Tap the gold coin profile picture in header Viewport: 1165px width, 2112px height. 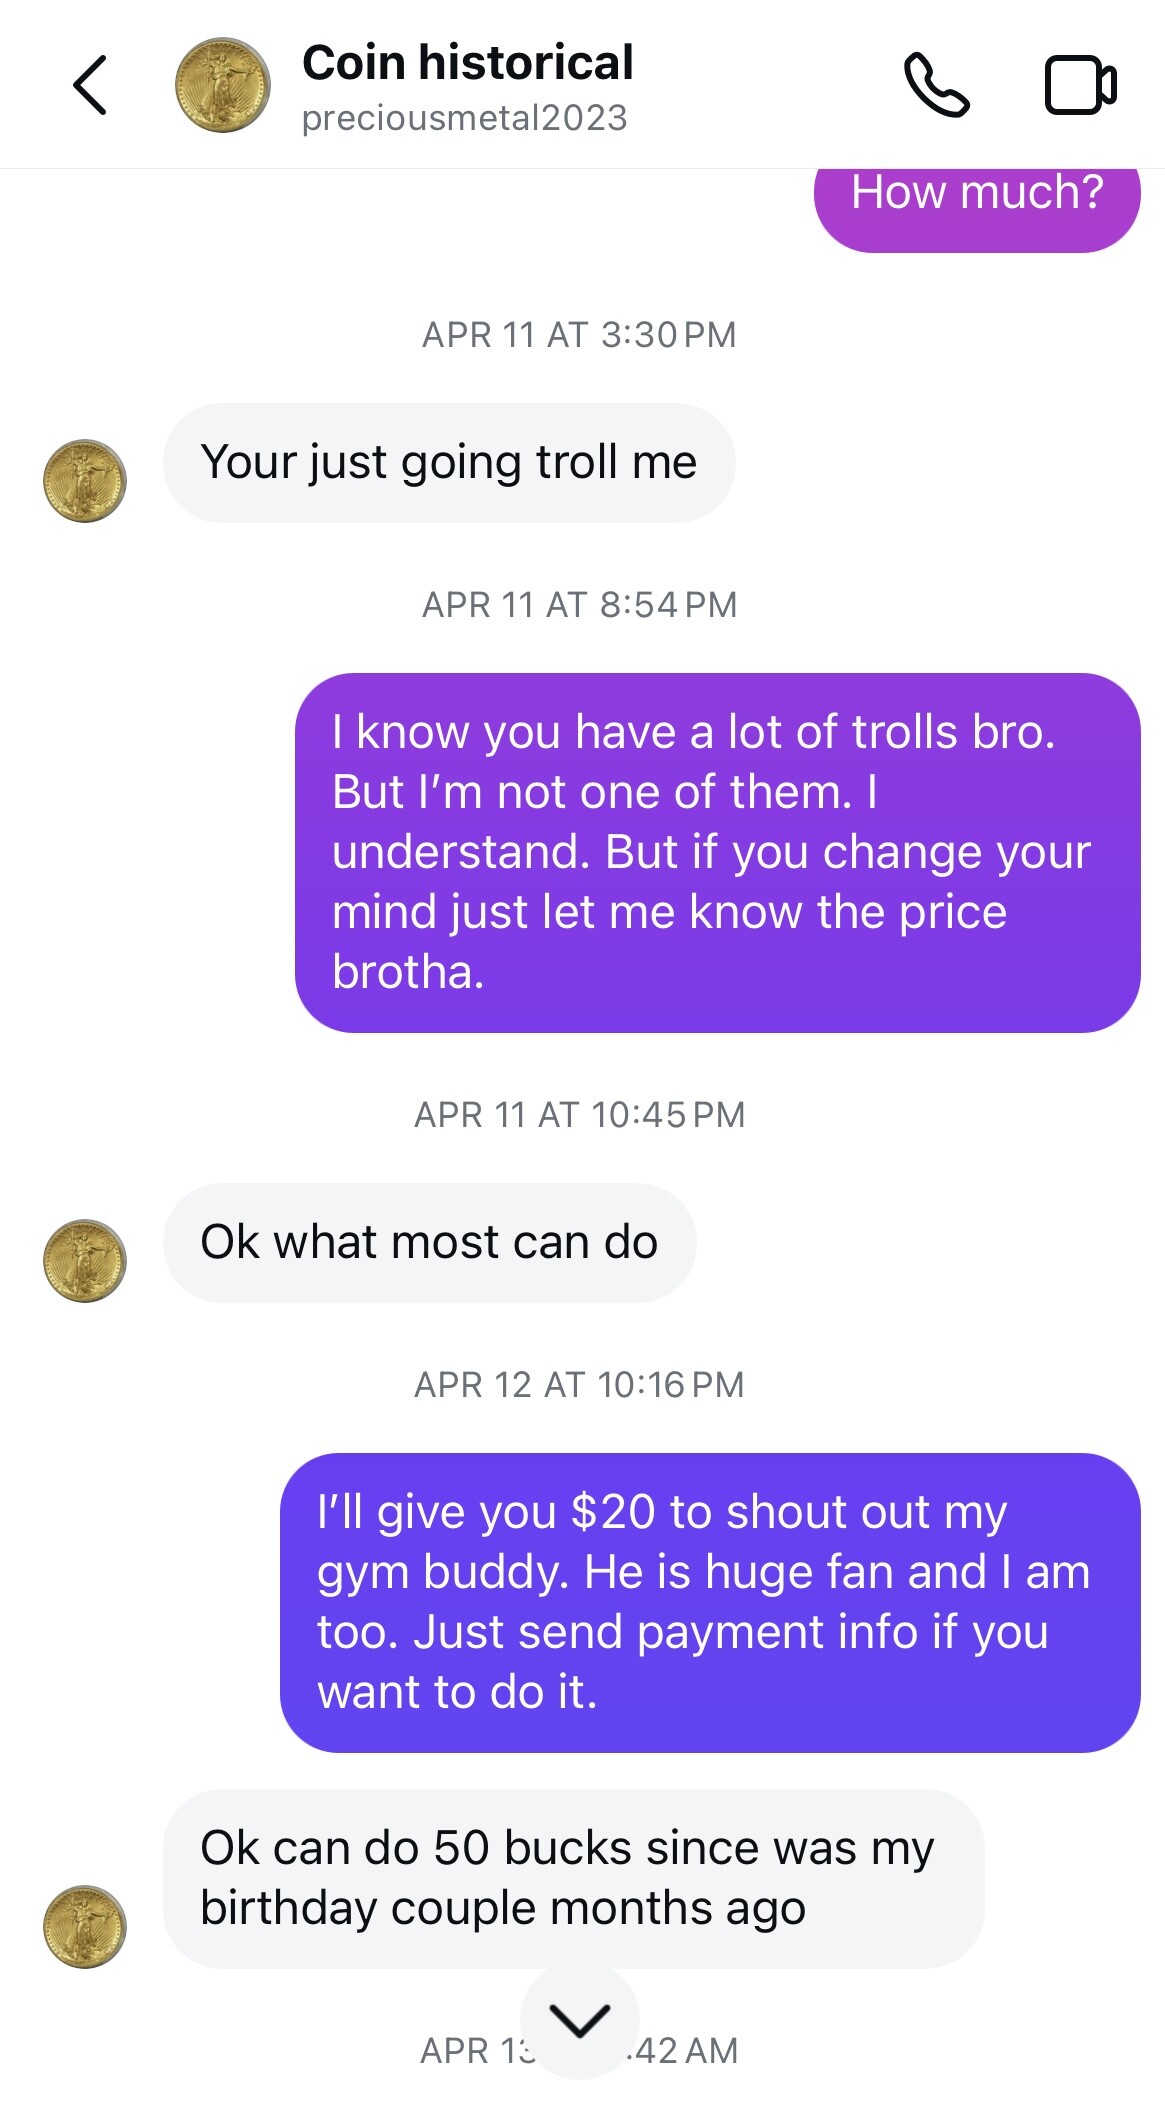pos(222,86)
